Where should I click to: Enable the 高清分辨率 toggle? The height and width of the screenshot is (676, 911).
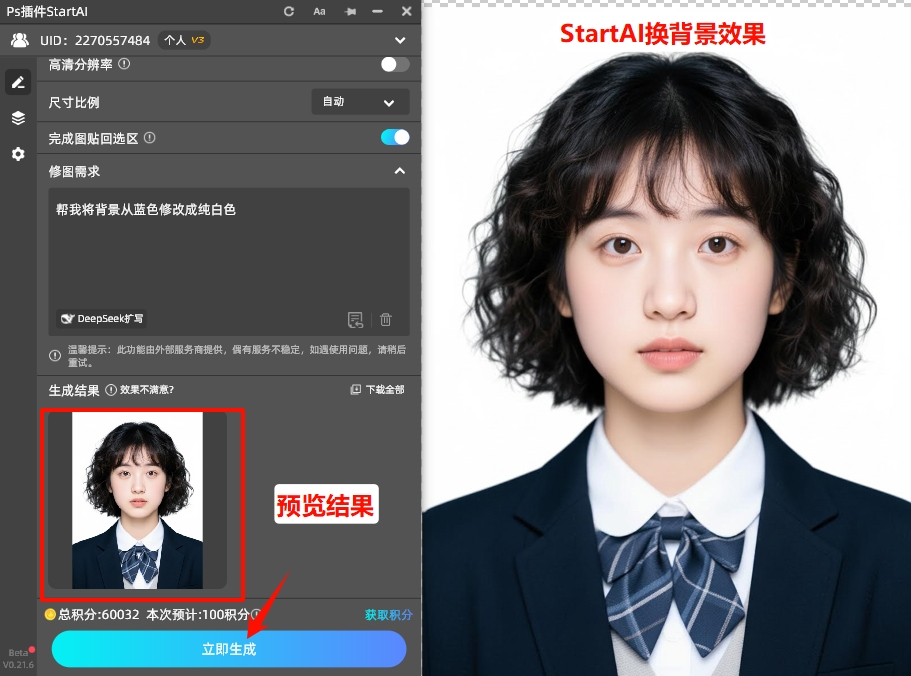[393, 64]
